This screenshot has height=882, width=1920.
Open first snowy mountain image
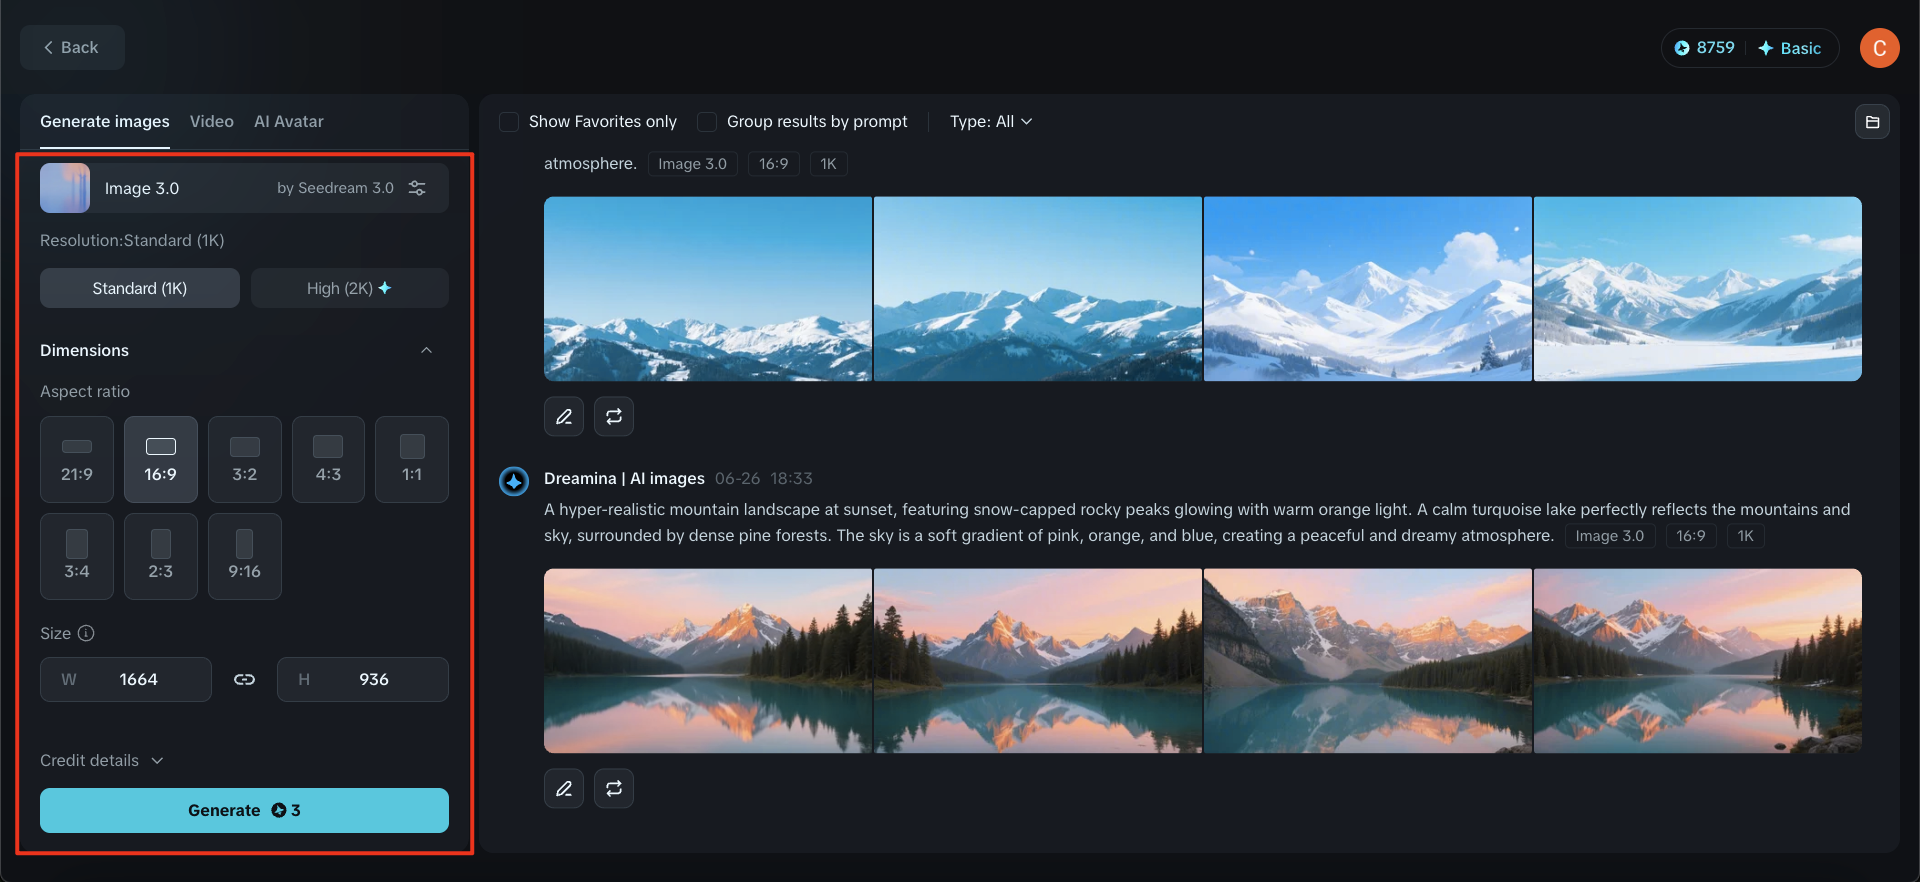click(708, 289)
